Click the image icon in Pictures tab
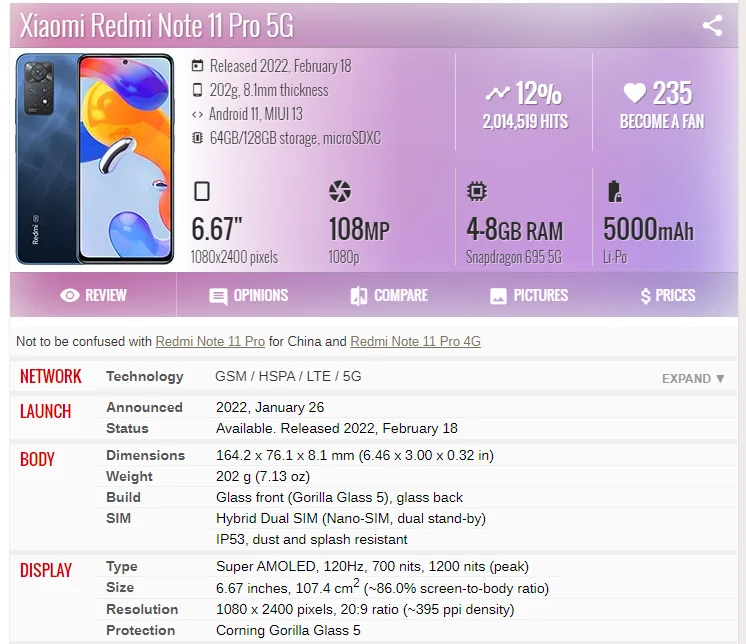This screenshot has width=746, height=644. [x=498, y=296]
